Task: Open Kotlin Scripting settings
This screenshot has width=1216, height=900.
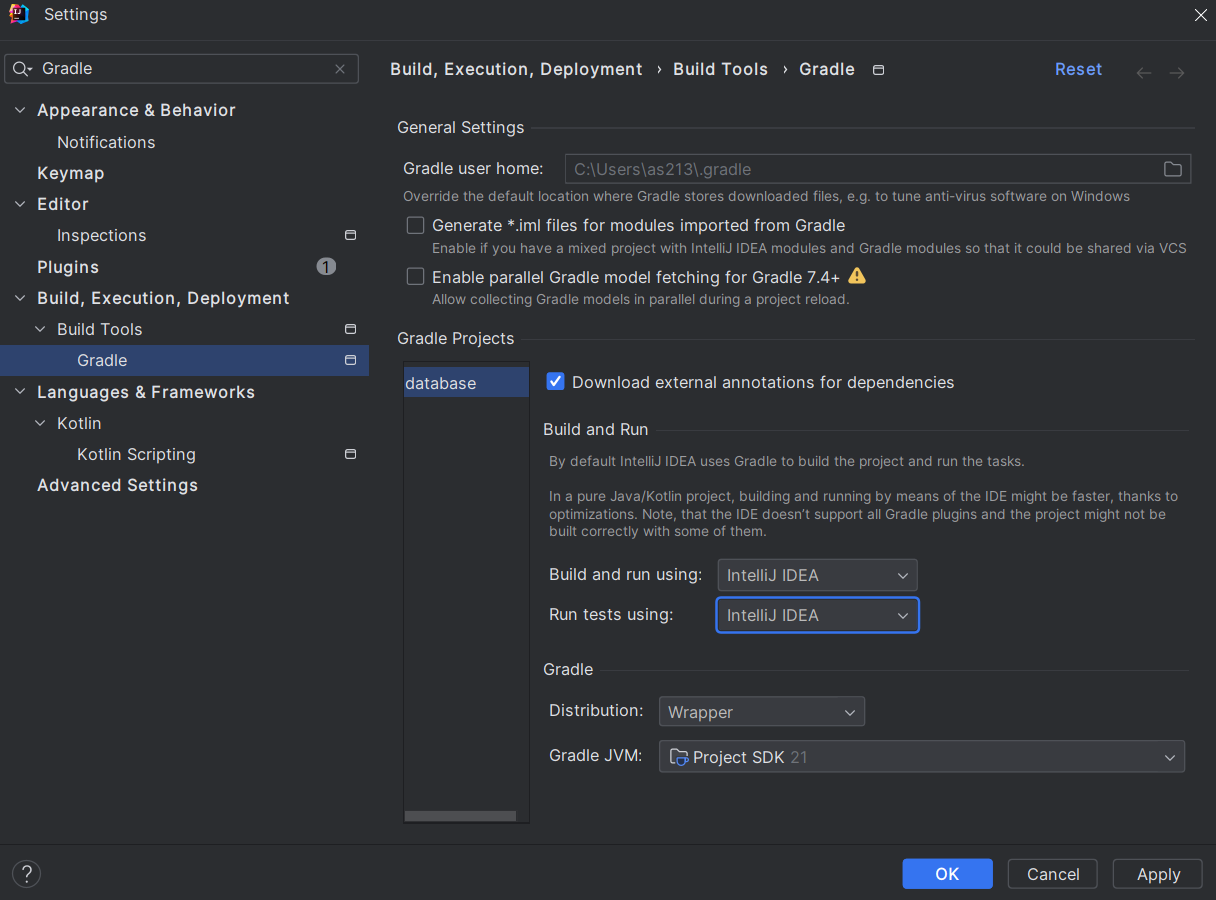Action: tap(136, 454)
